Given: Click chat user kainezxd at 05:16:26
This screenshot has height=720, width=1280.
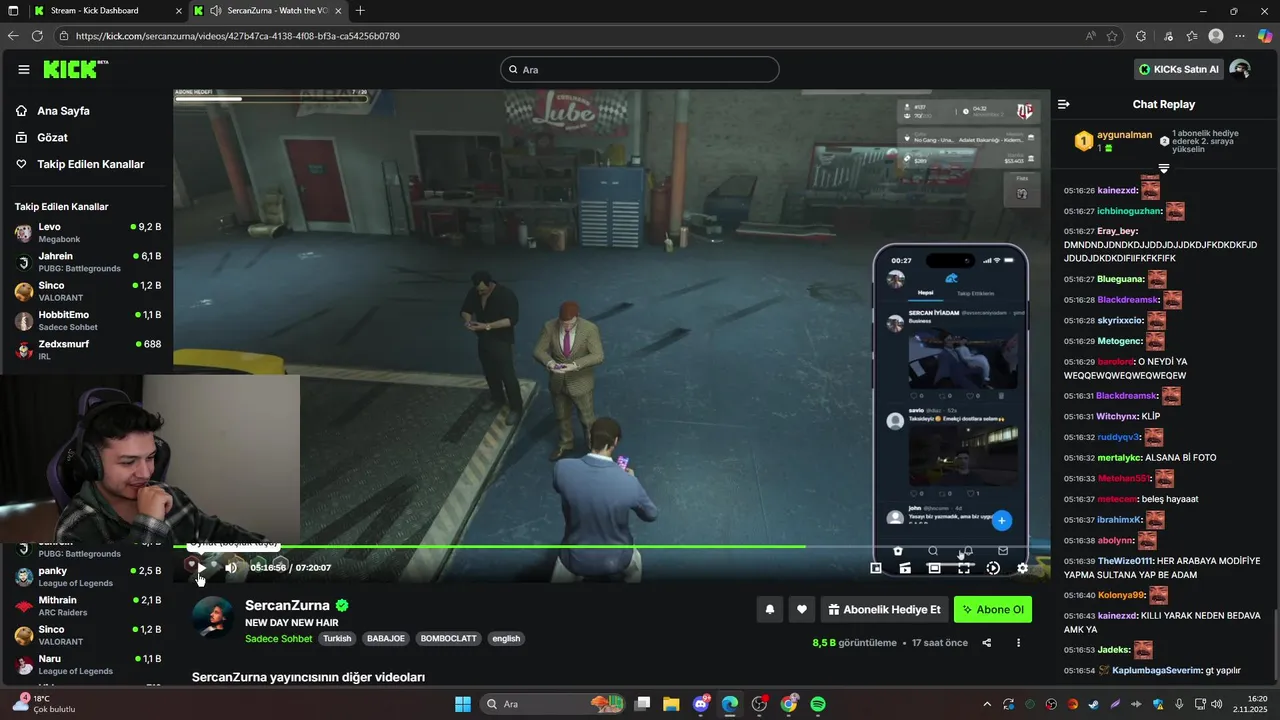Looking at the screenshot, I should (x=1117, y=190).
